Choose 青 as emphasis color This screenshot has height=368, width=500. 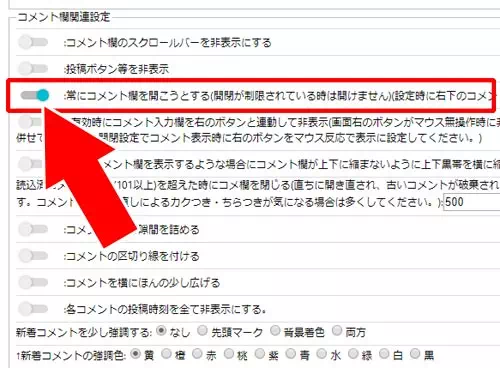pos(291,354)
